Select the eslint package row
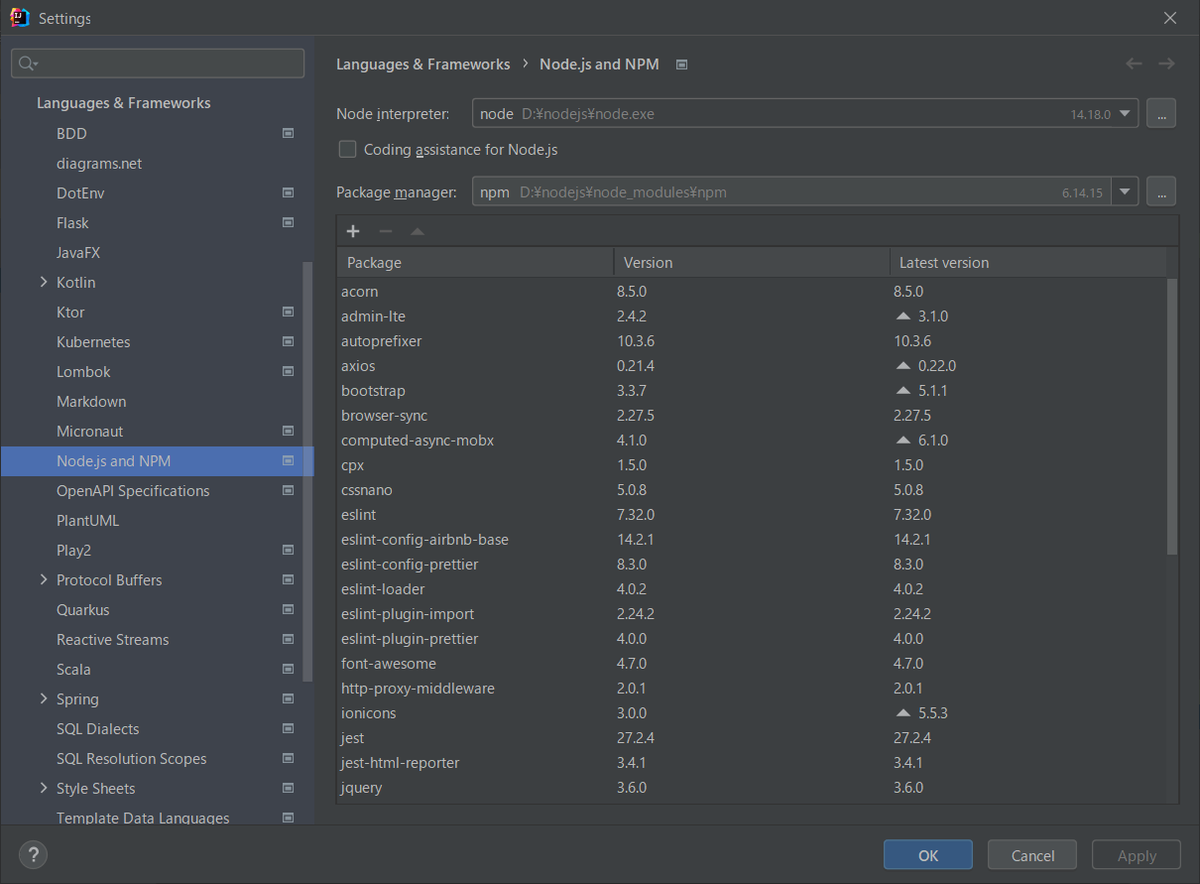 [752, 514]
